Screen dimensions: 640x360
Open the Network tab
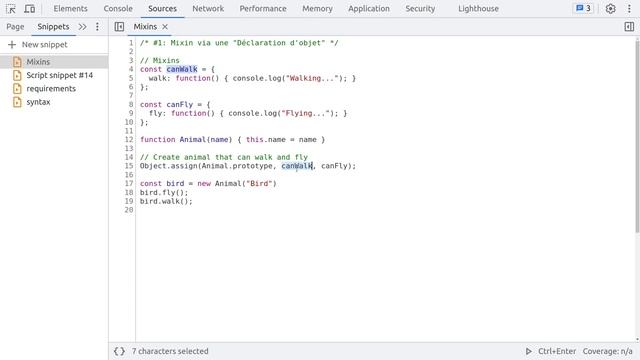[208, 9]
